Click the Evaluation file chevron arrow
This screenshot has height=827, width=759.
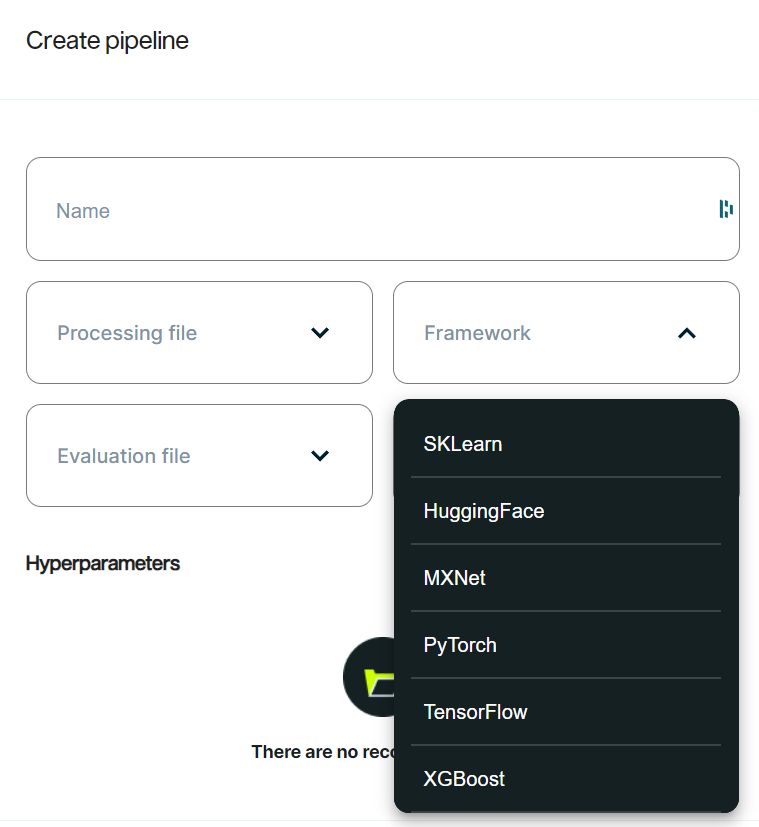[320, 456]
